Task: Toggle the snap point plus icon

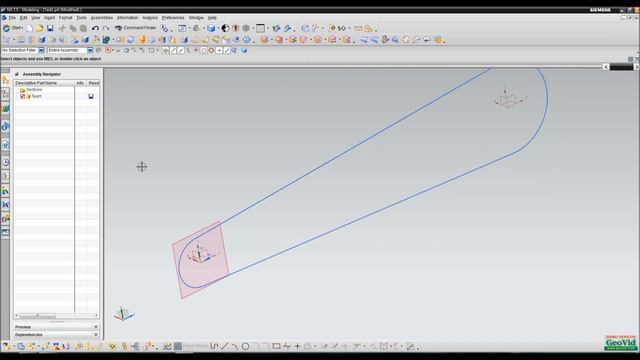Action: (x=219, y=51)
